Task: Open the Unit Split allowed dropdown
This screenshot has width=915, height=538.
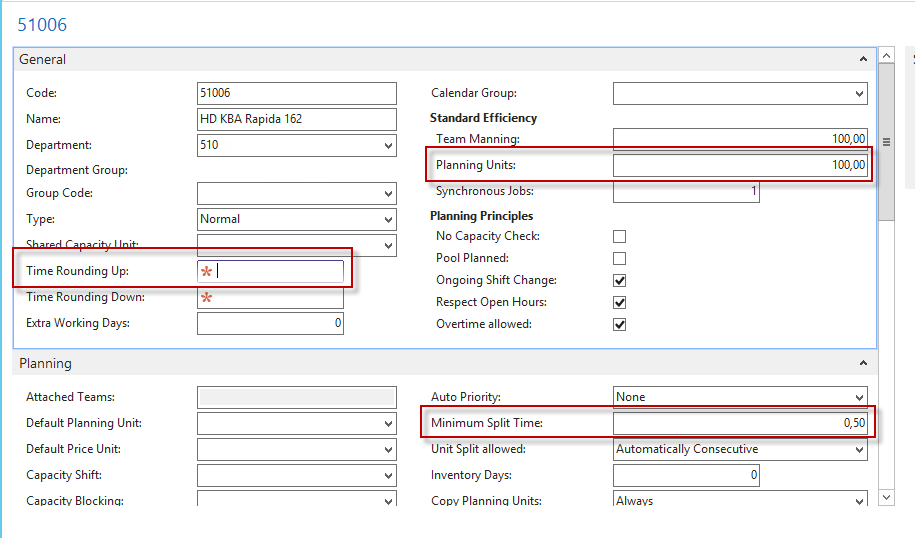Action: point(859,449)
